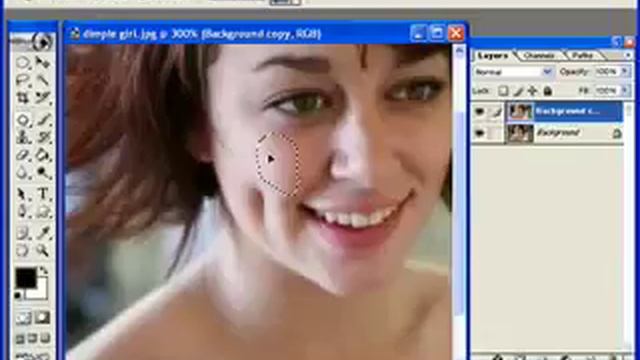This screenshot has height=360, width=640.
Task: Edit in Quick Mask Mode
Action: click(42, 318)
